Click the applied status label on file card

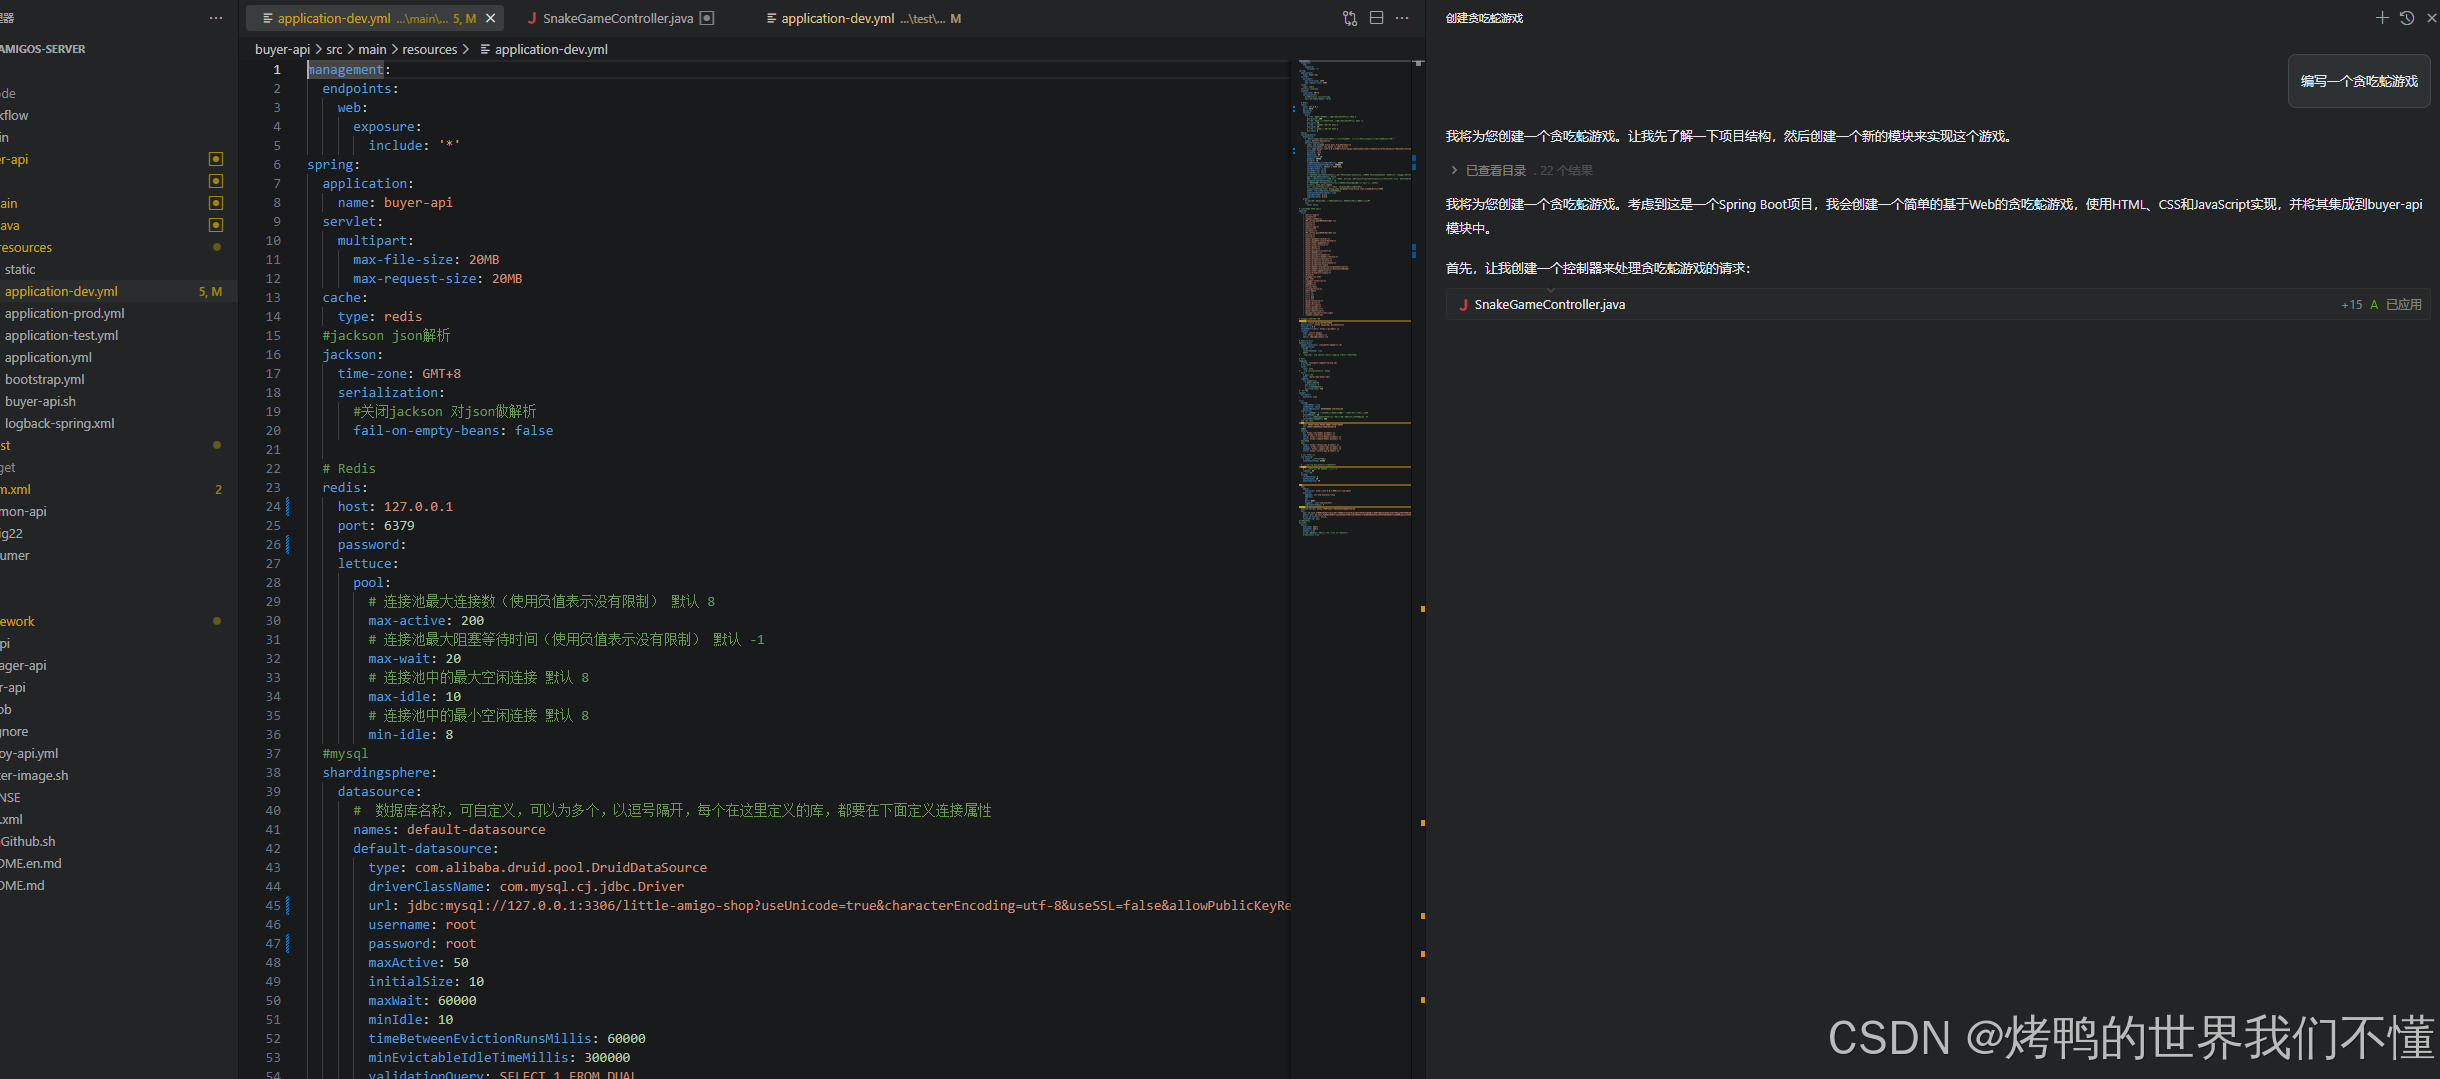coord(2404,304)
